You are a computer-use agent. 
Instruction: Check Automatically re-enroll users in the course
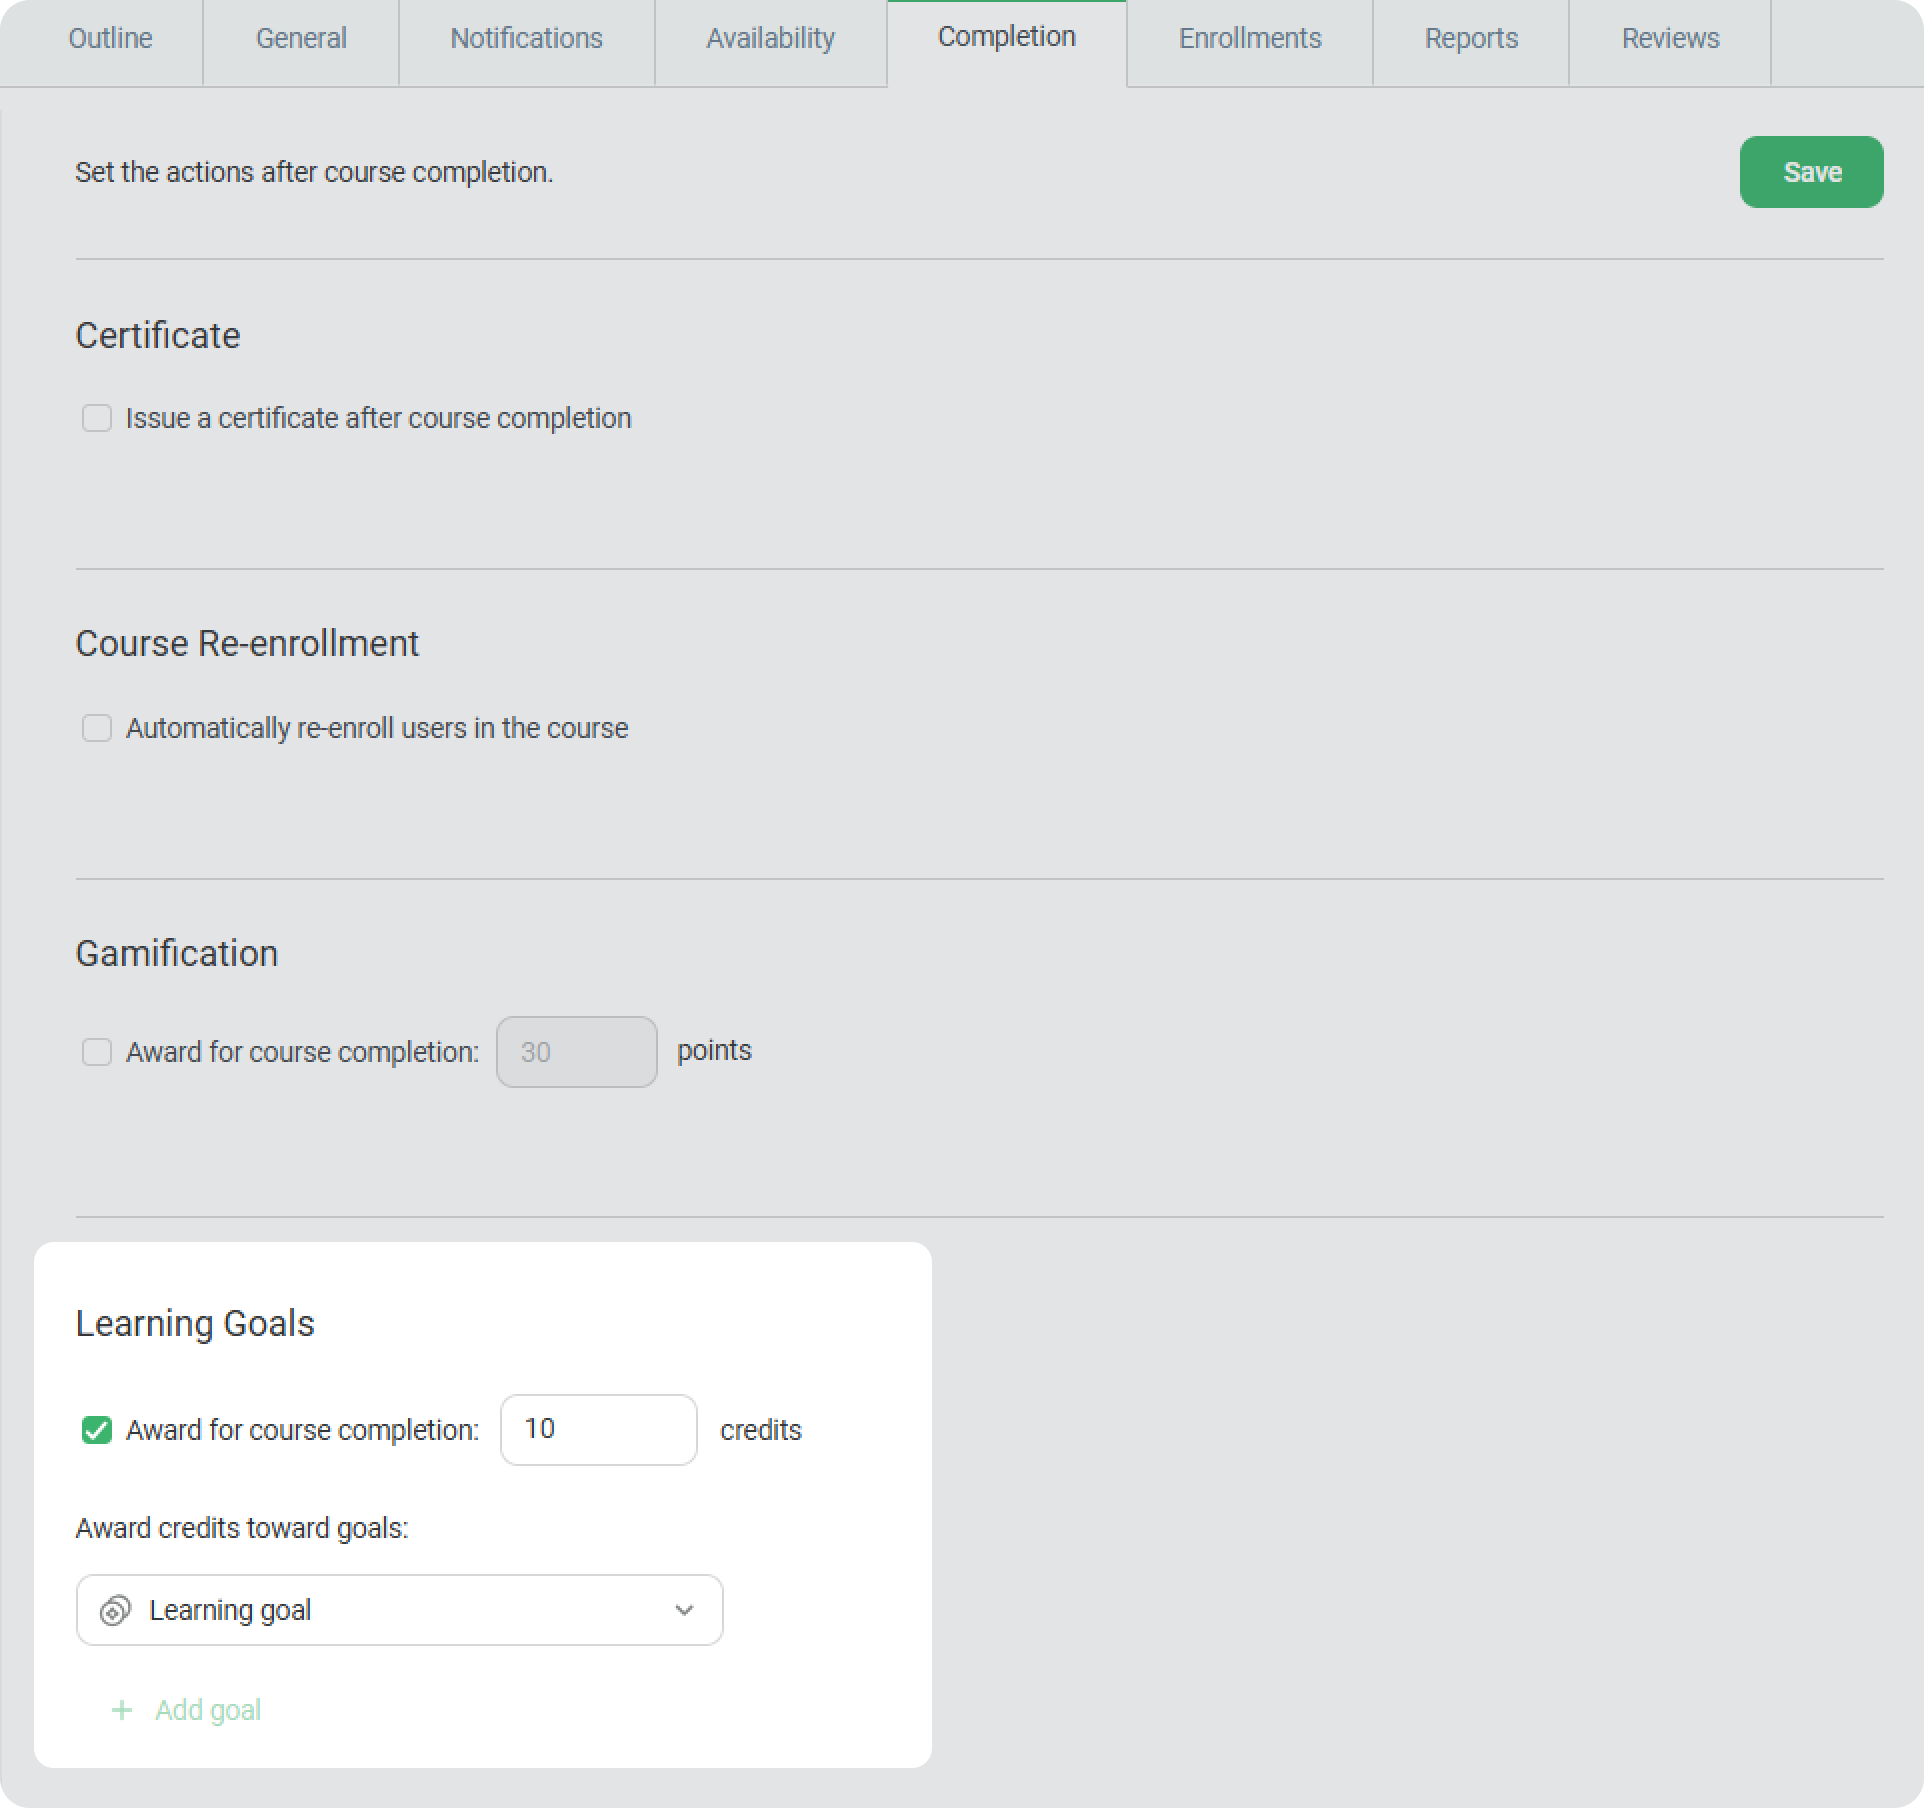(97, 728)
